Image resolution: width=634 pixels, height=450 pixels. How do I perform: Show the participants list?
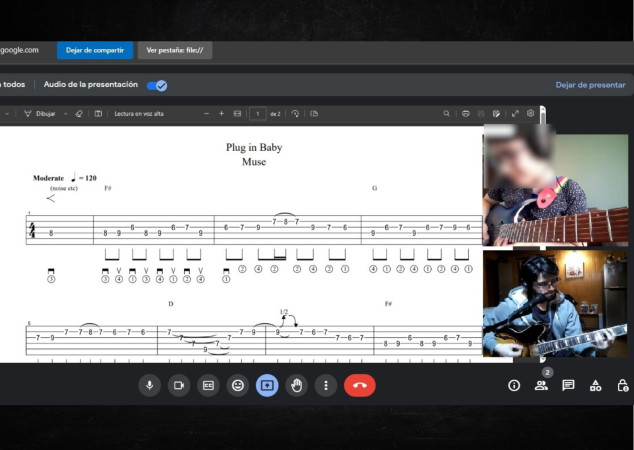(541, 385)
